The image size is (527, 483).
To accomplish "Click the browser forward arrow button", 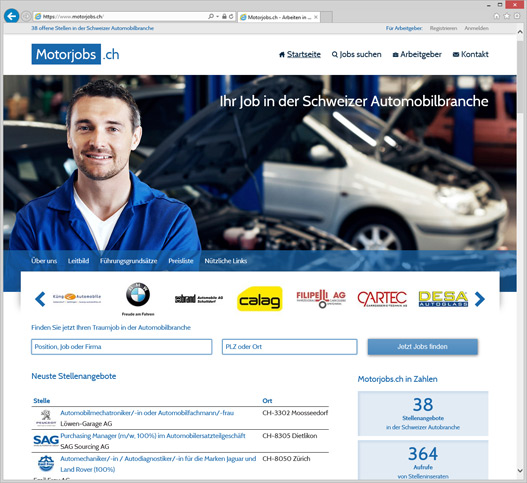I will click(x=26, y=16).
